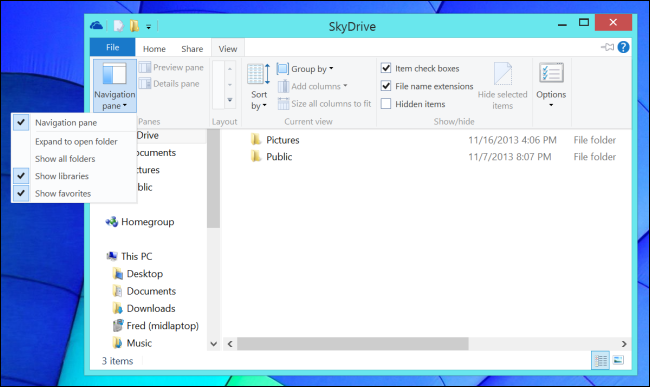Click the pin ribbon icon
Viewport: 650px width, 387px height.
point(607,47)
